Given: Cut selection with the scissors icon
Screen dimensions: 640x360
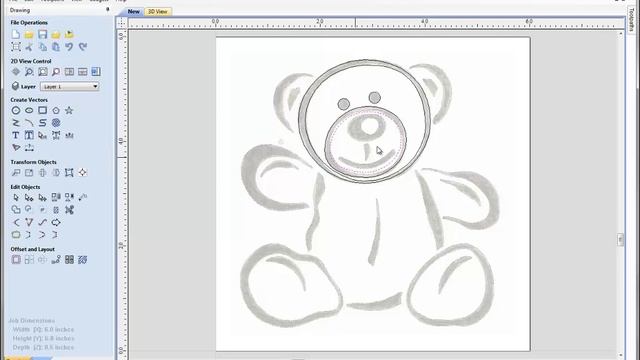Looking at the screenshot, I should [29, 47].
